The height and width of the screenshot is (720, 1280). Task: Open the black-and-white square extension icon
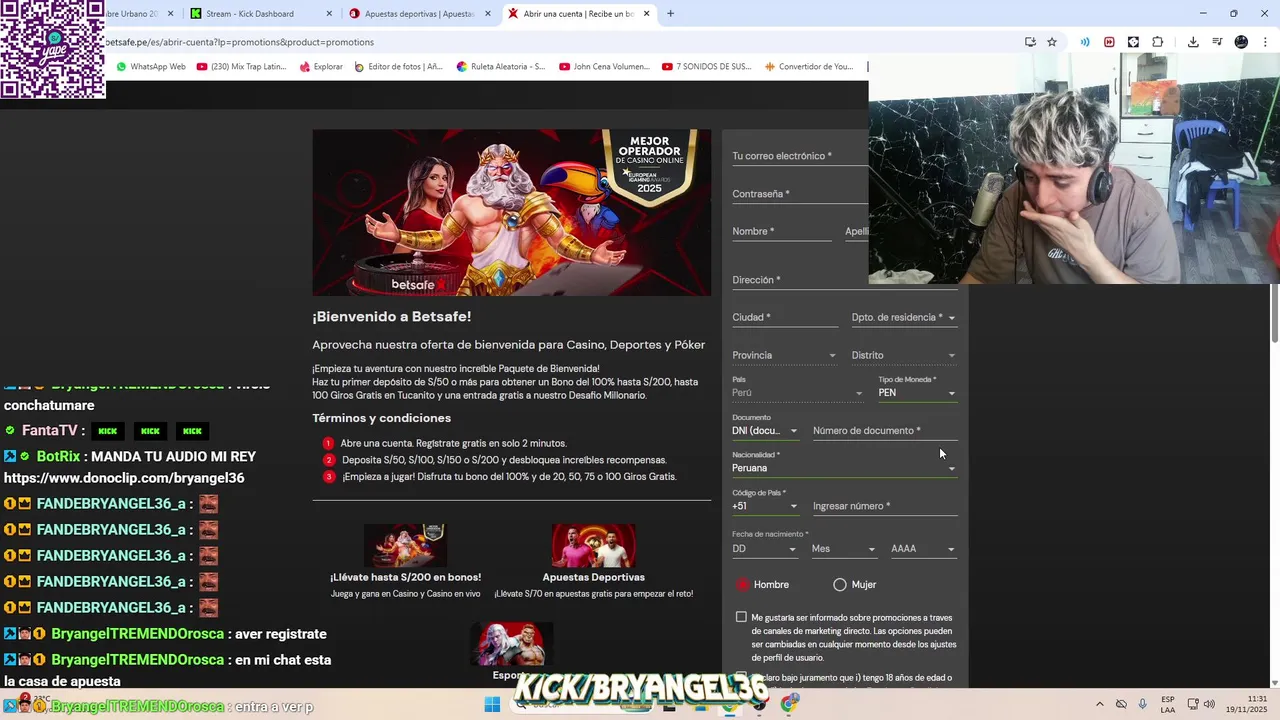1133,42
